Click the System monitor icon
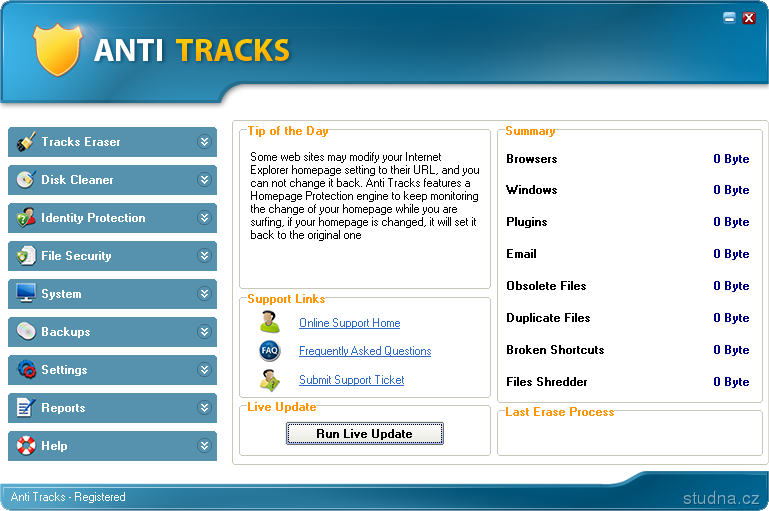 pyautogui.click(x=26, y=293)
